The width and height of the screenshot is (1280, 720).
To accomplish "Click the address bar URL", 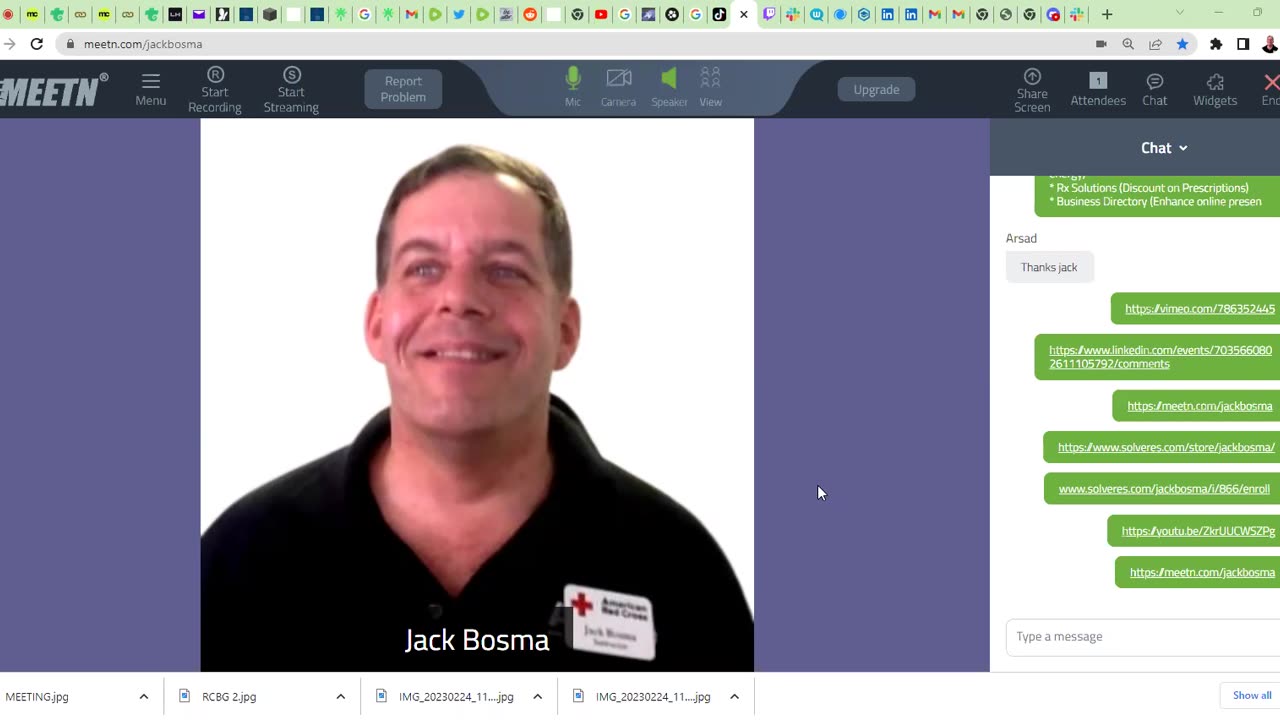I will [x=143, y=44].
